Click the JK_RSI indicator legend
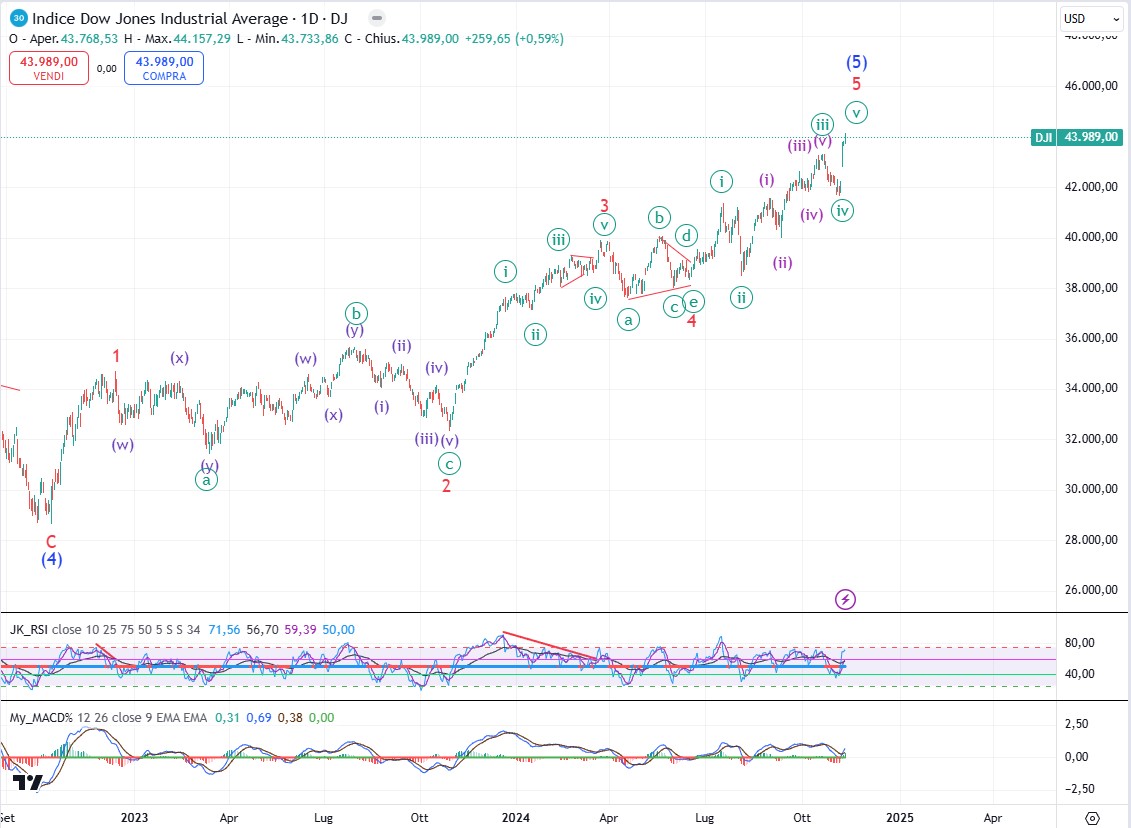 [105, 630]
